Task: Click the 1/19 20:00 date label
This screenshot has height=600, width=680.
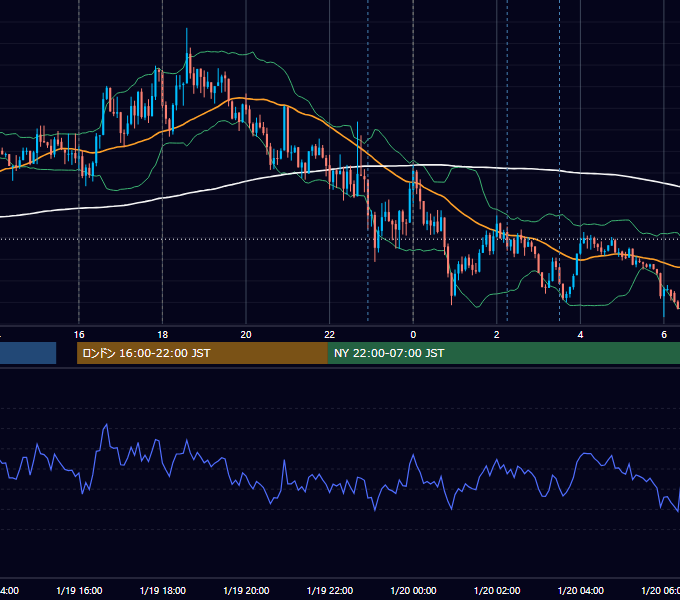Action: pyautogui.click(x=246, y=590)
